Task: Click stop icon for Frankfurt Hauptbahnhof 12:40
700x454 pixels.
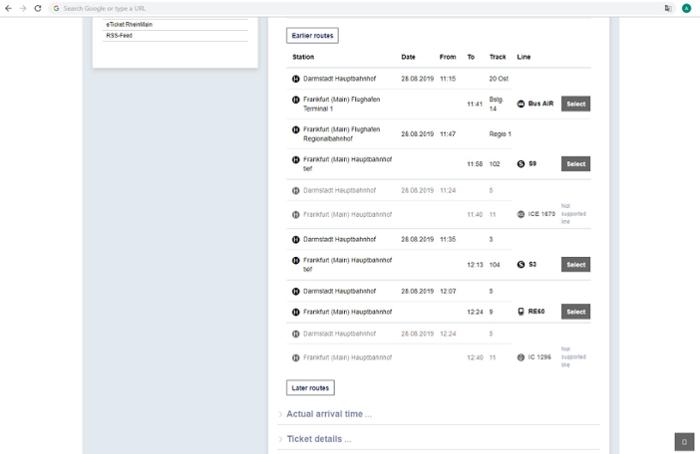Action: [296, 358]
